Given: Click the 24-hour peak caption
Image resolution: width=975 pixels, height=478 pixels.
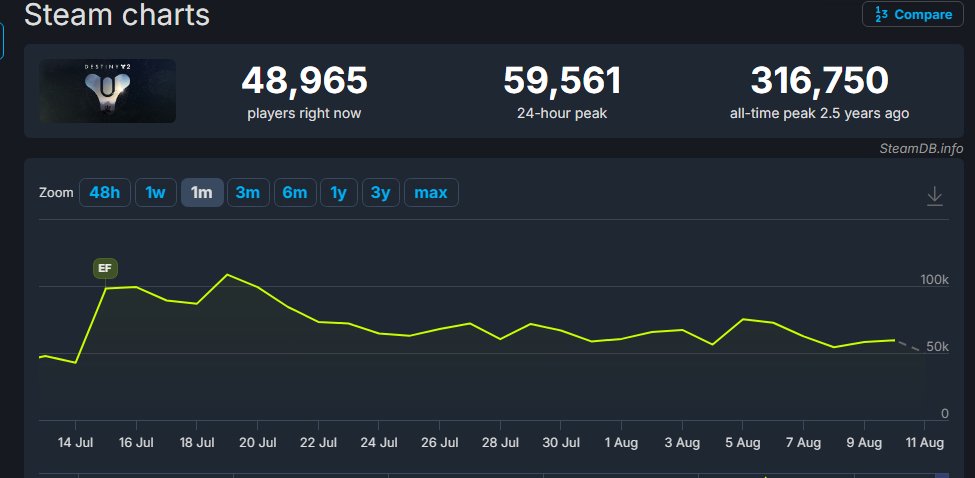Looking at the screenshot, I should 562,114.
